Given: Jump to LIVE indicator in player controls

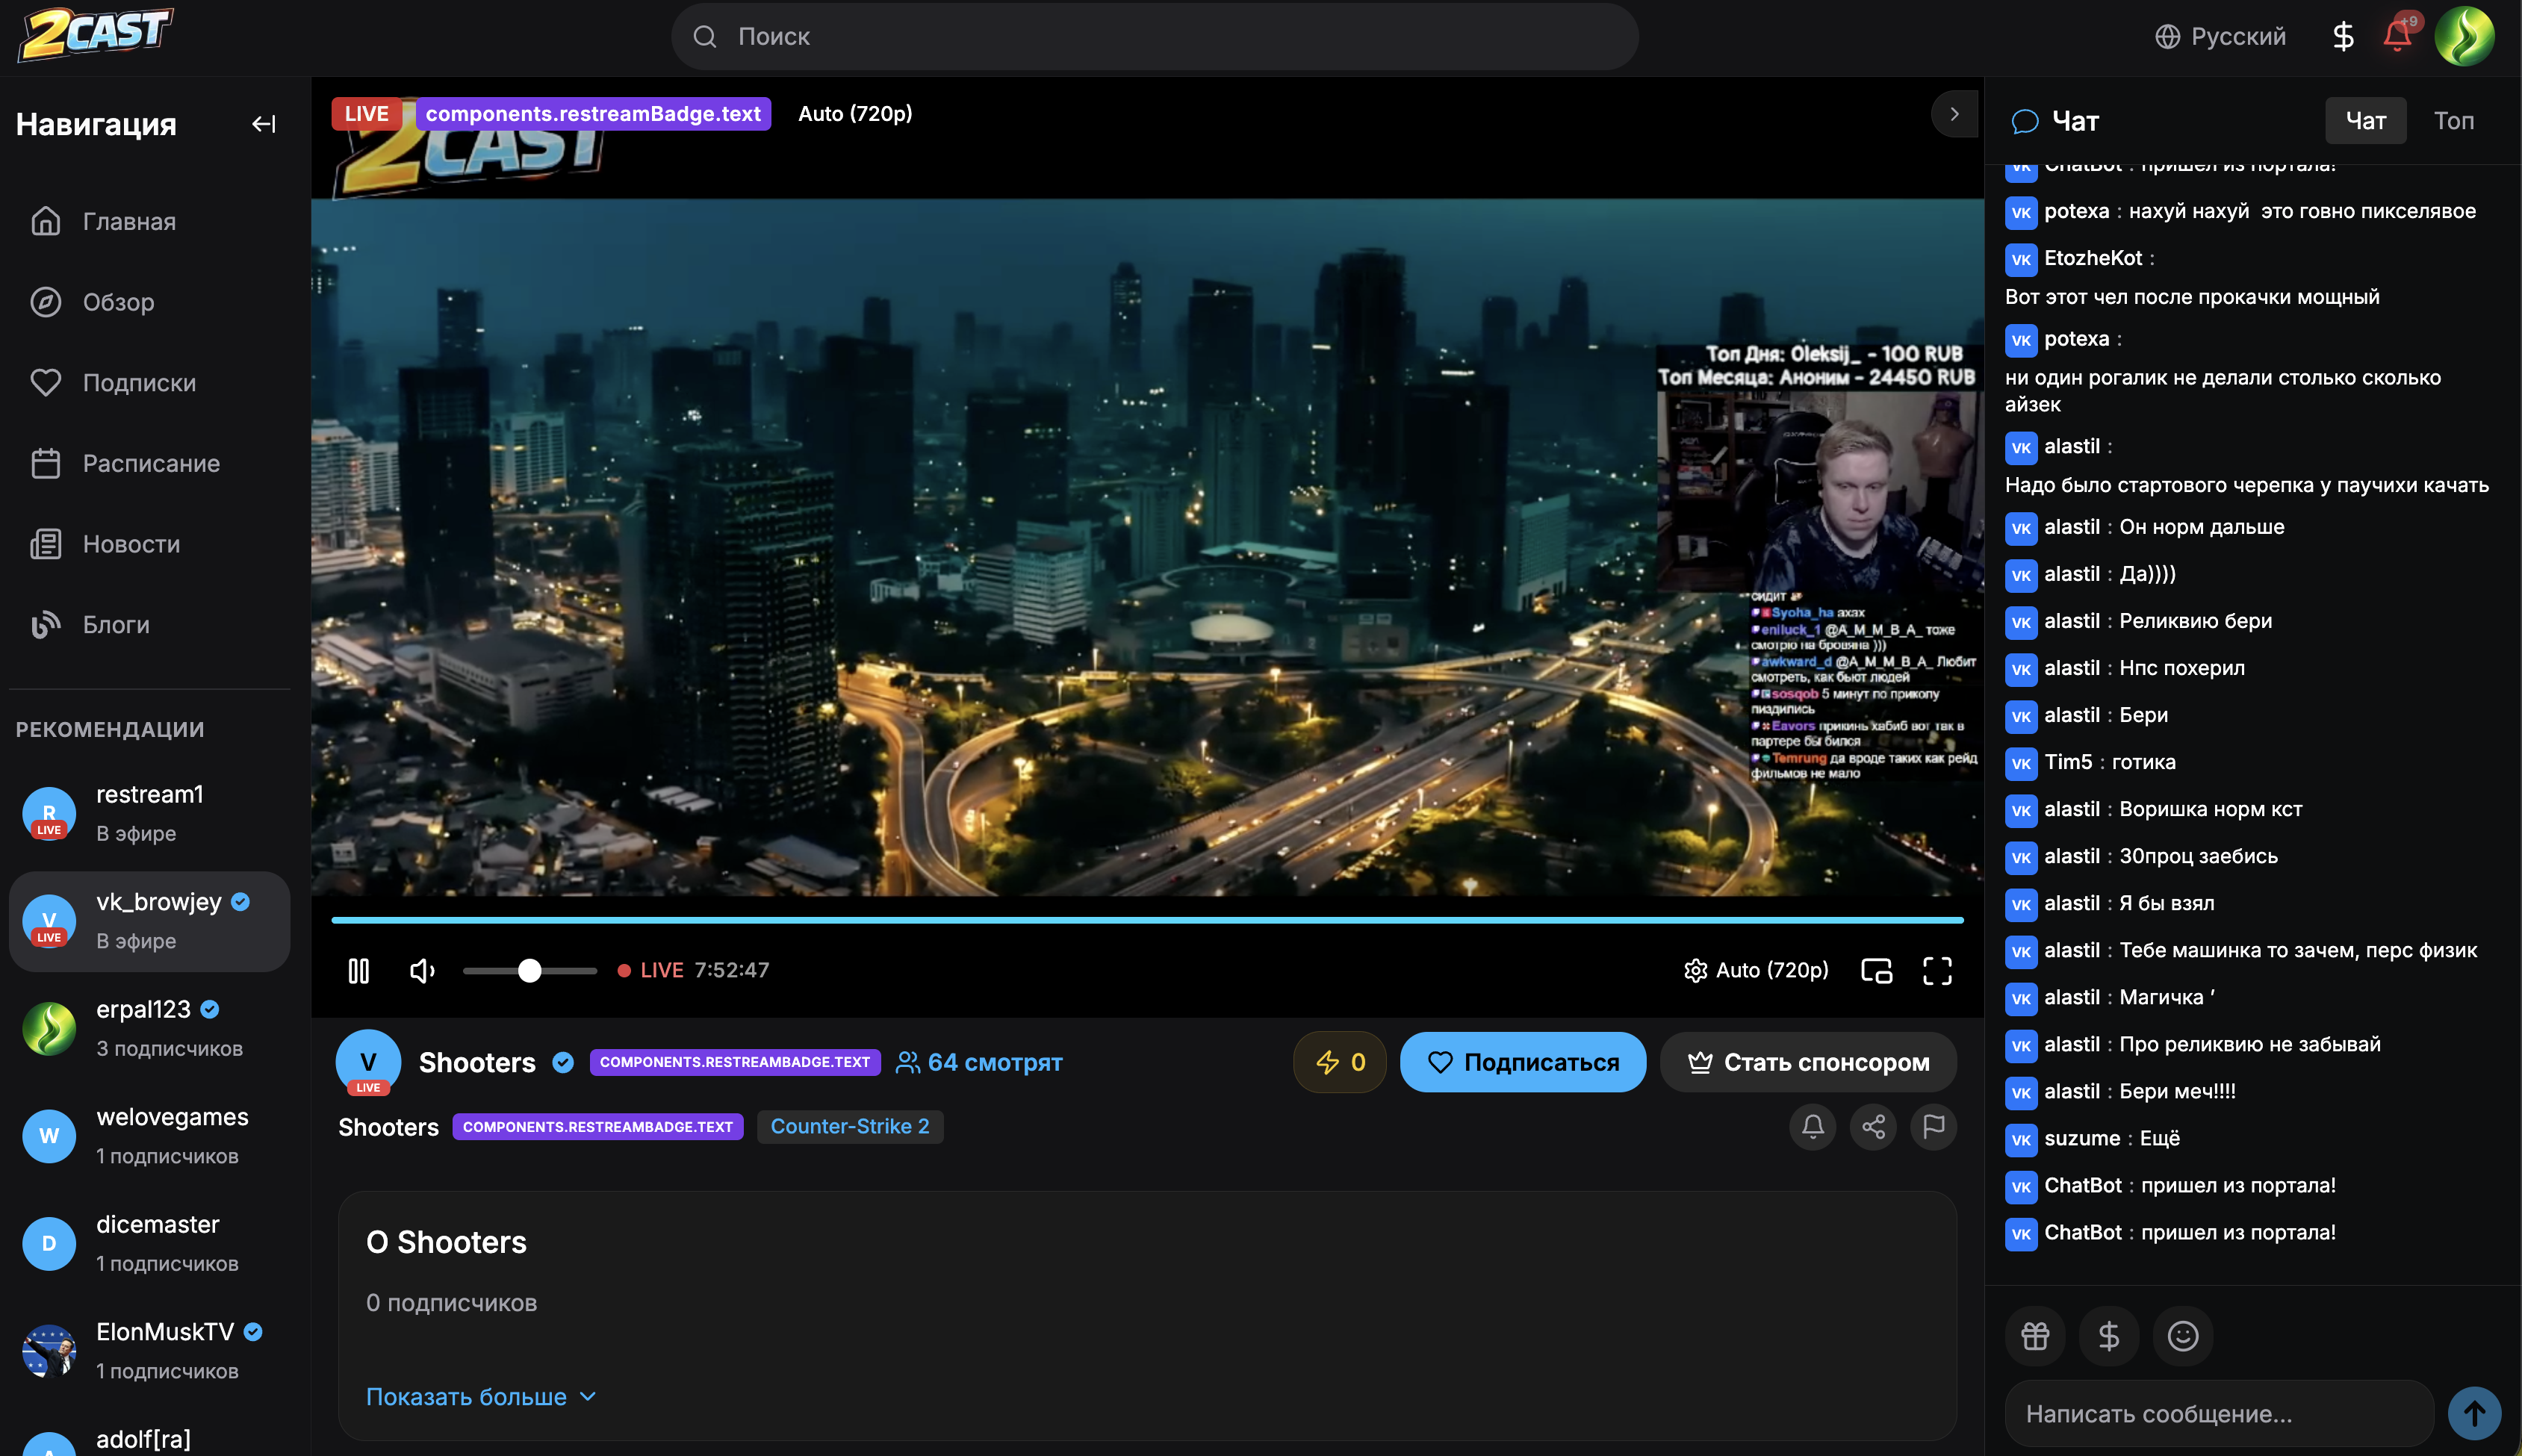Looking at the screenshot, I should (651, 971).
